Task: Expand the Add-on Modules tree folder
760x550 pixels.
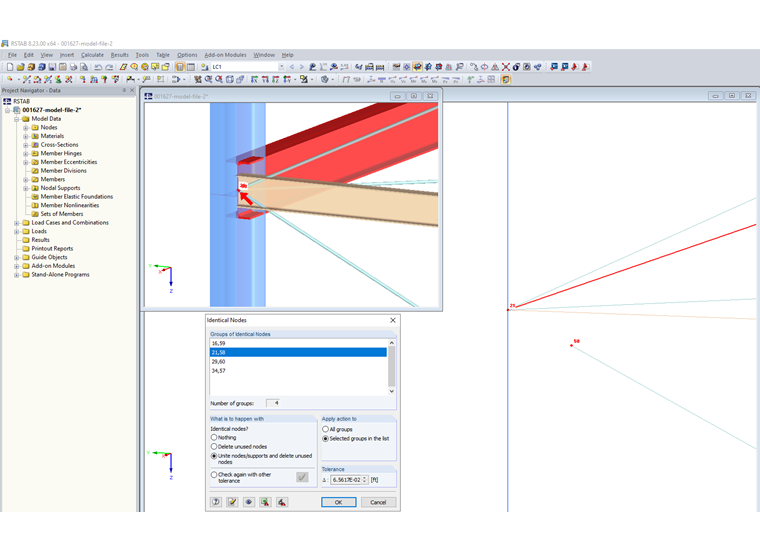Action: point(16,266)
